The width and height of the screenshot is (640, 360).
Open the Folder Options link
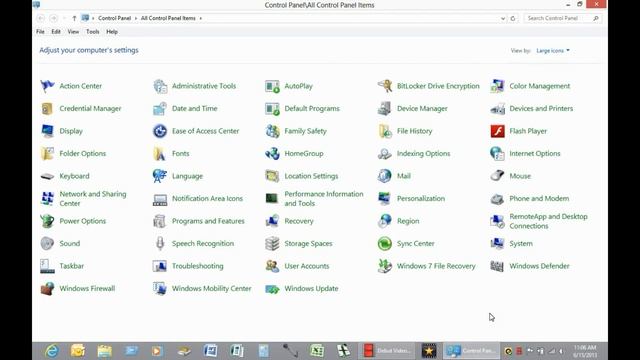(x=83, y=153)
